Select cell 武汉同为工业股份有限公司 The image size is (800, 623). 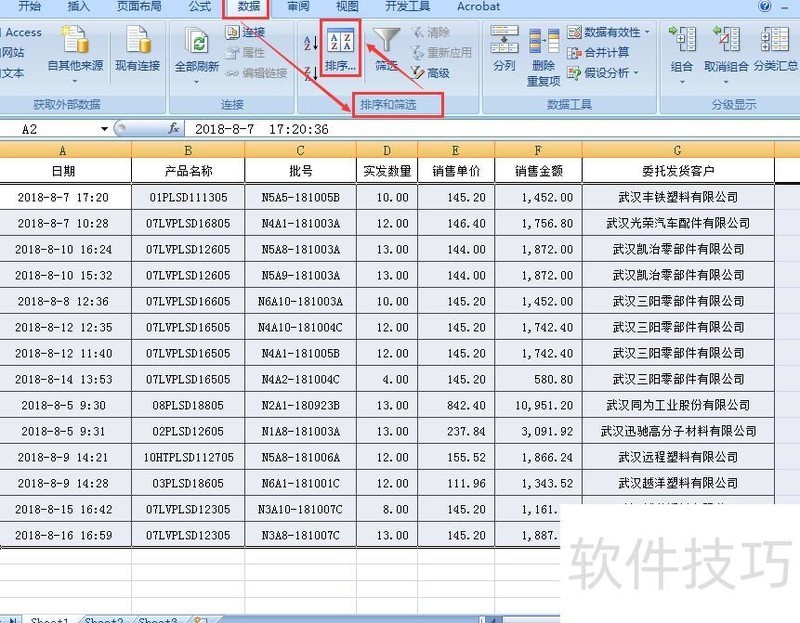[678, 406]
